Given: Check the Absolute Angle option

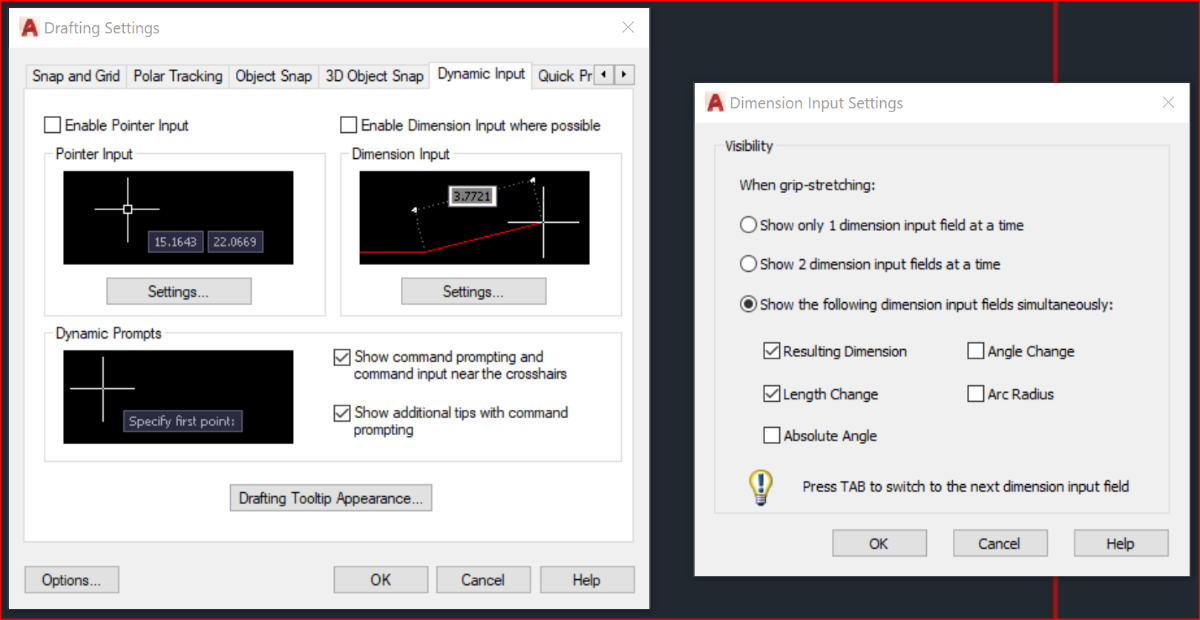Looking at the screenshot, I should click(771, 436).
